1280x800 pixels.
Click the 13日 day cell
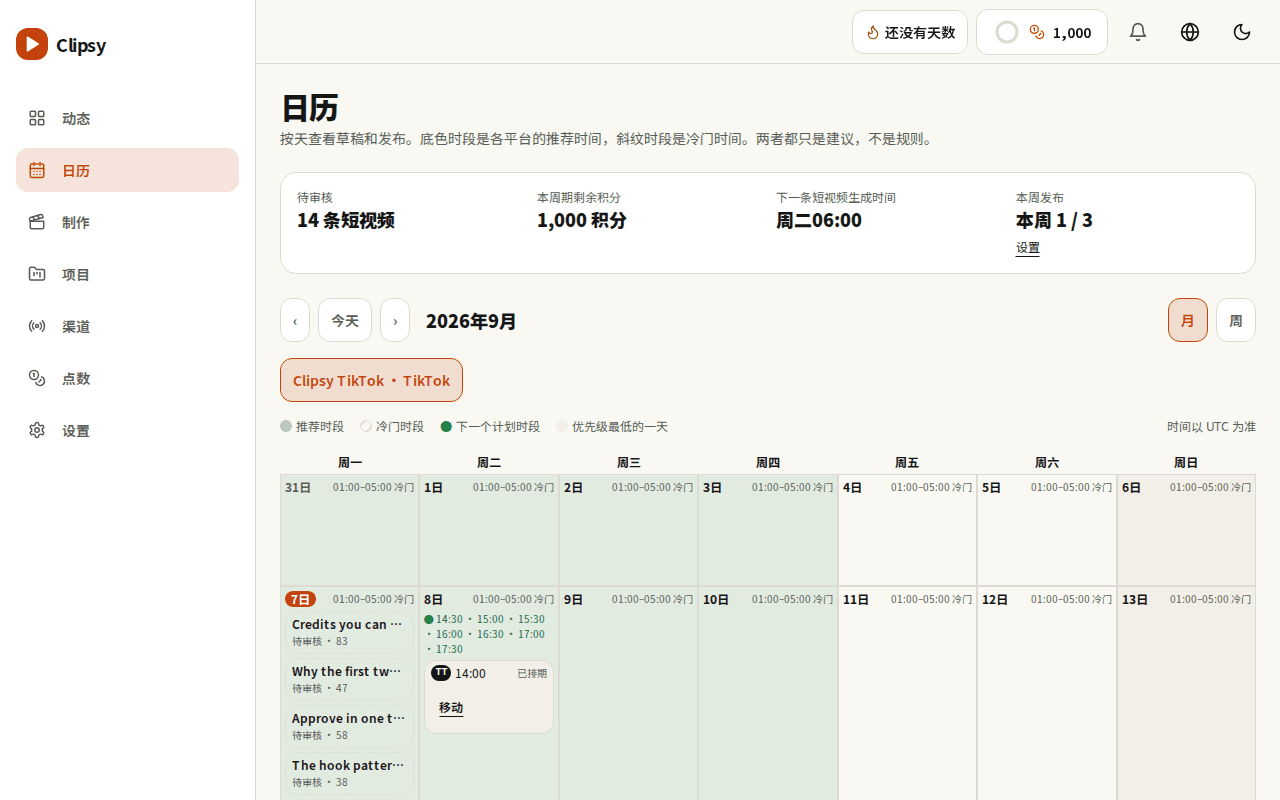pyautogui.click(x=1186, y=693)
